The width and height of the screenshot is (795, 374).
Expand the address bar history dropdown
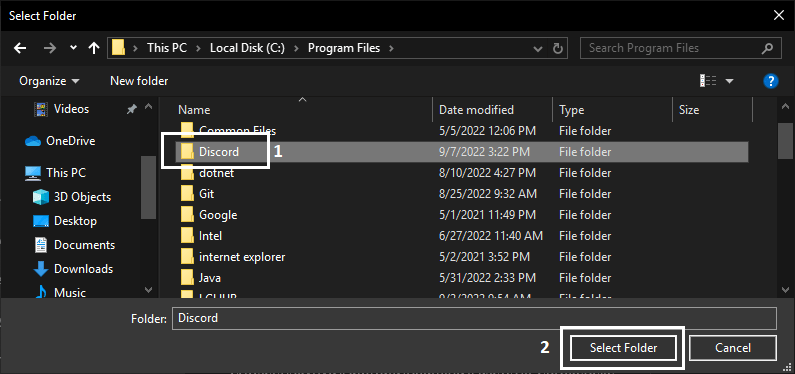click(x=538, y=49)
